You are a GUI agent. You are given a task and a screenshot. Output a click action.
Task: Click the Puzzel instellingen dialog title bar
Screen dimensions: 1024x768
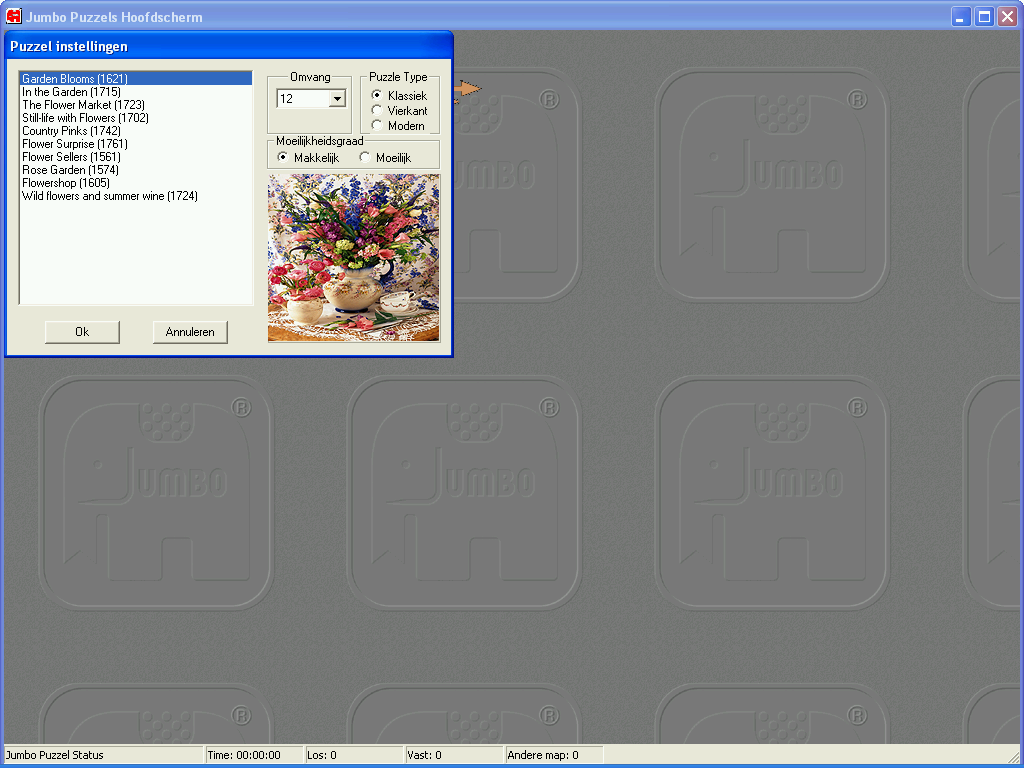[229, 46]
